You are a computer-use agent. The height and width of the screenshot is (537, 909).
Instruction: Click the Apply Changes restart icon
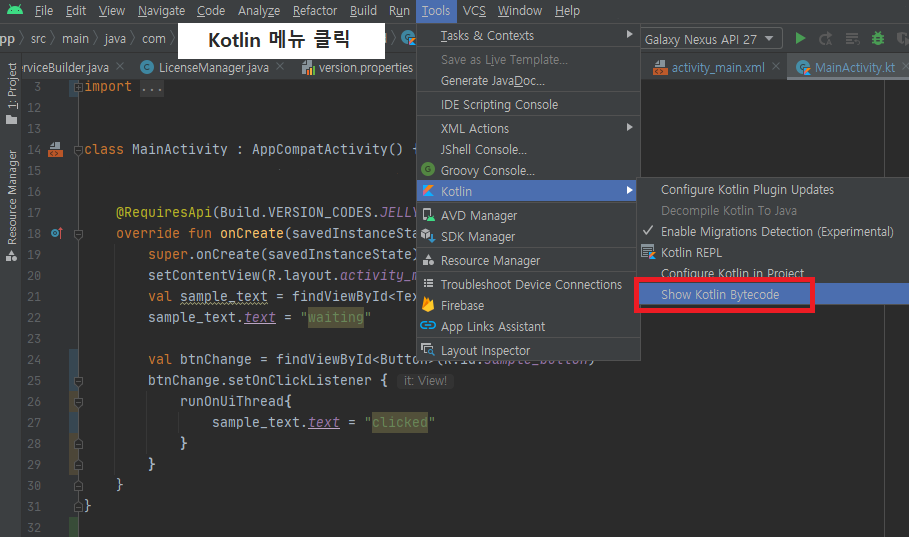(826, 39)
